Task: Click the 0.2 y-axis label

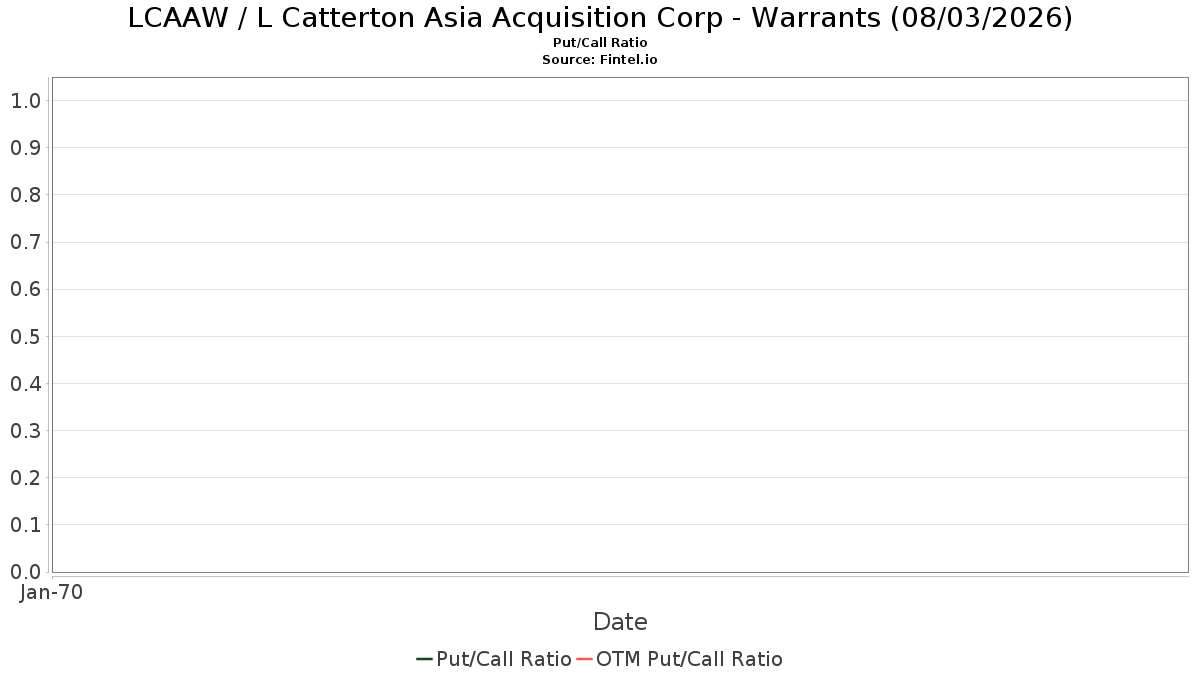Action: click(x=25, y=478)
